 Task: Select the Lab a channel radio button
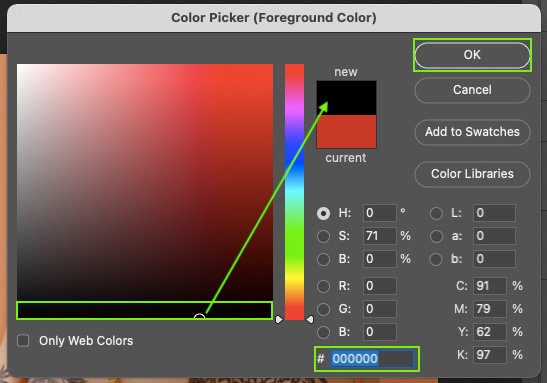coord(436,236)
